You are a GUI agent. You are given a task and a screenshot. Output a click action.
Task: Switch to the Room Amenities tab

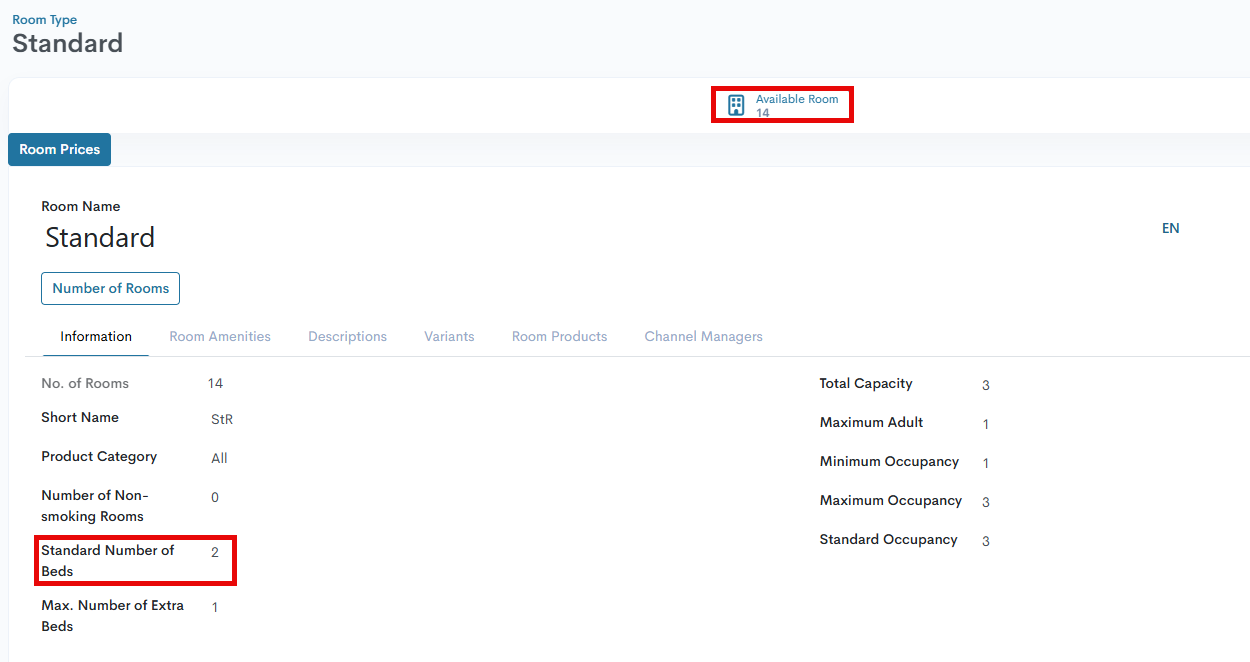220,337
